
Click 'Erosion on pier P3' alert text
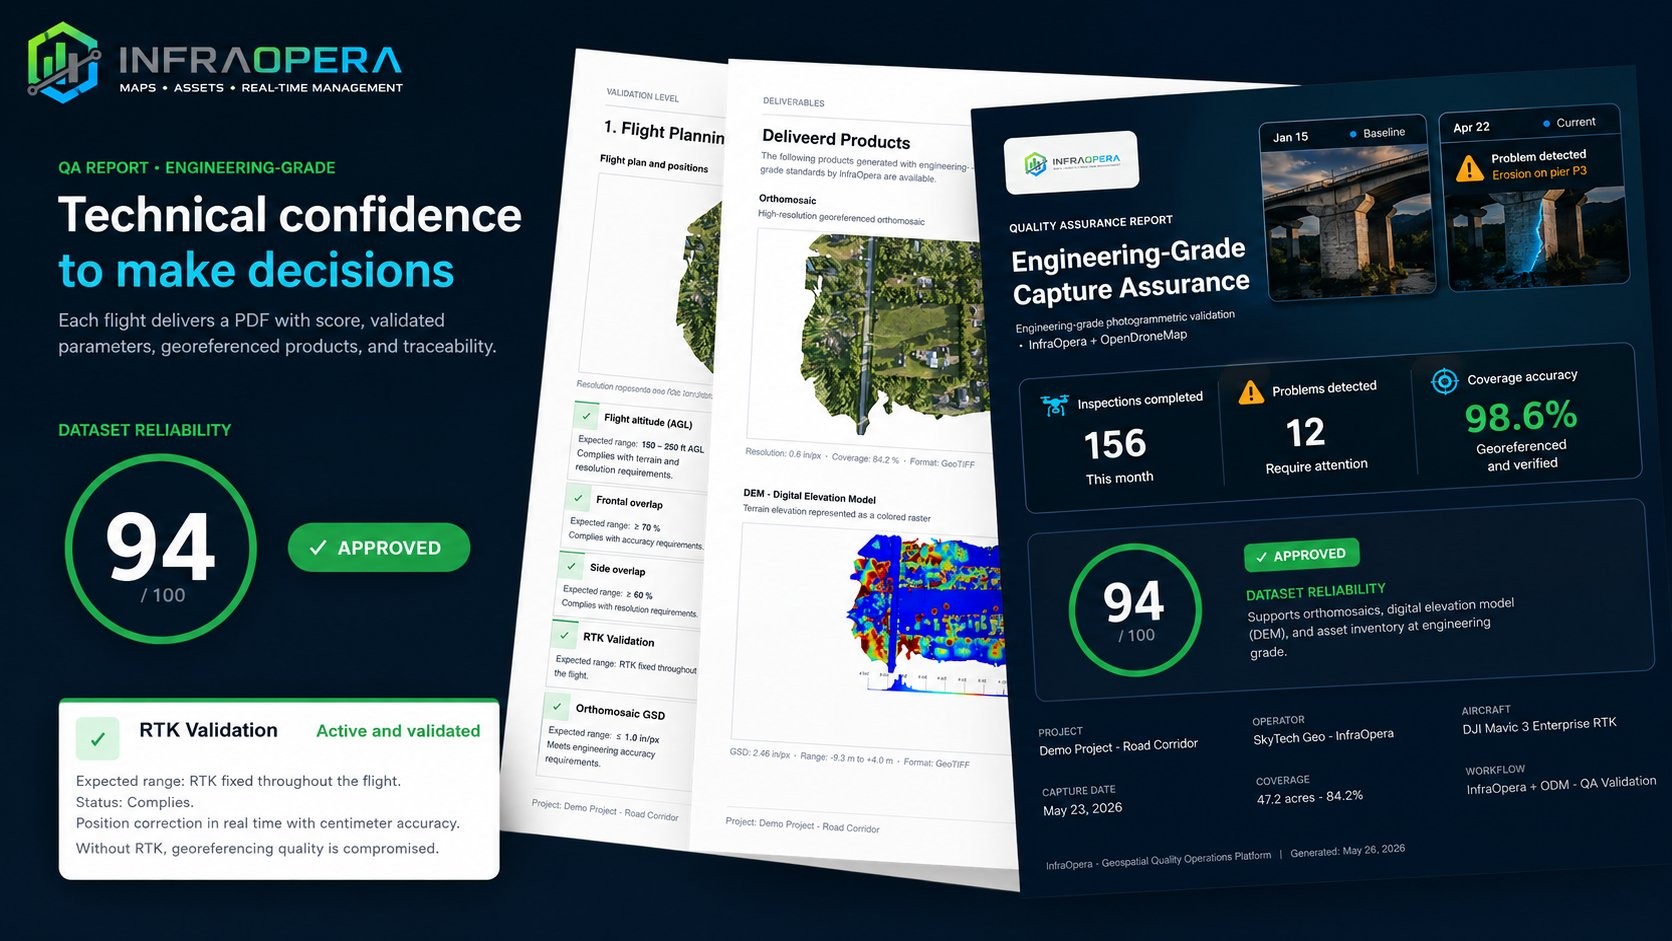(1539, 173)
